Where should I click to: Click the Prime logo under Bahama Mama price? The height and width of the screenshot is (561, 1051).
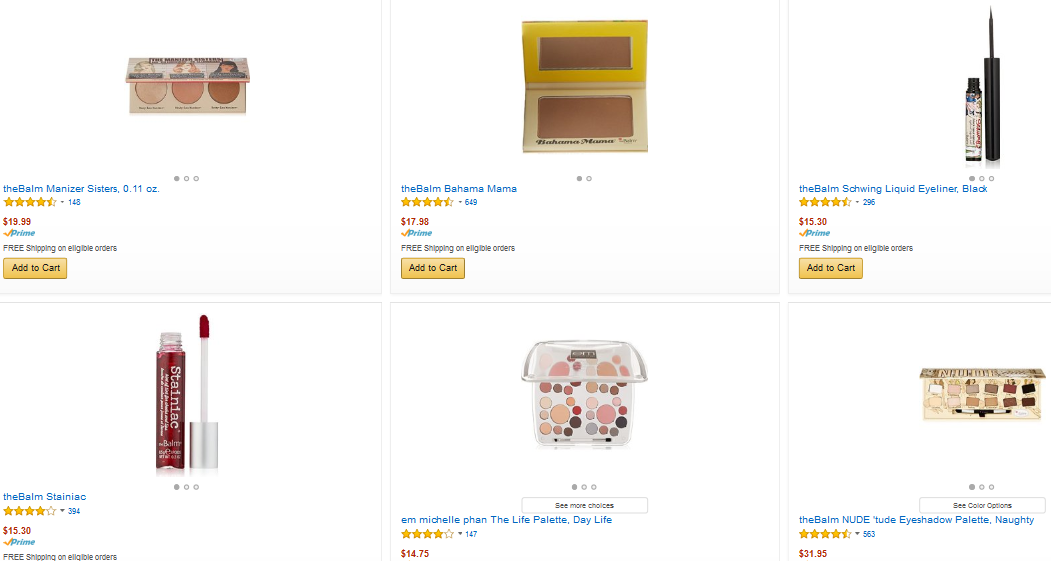pyautogui.click(x=417, y=233)
